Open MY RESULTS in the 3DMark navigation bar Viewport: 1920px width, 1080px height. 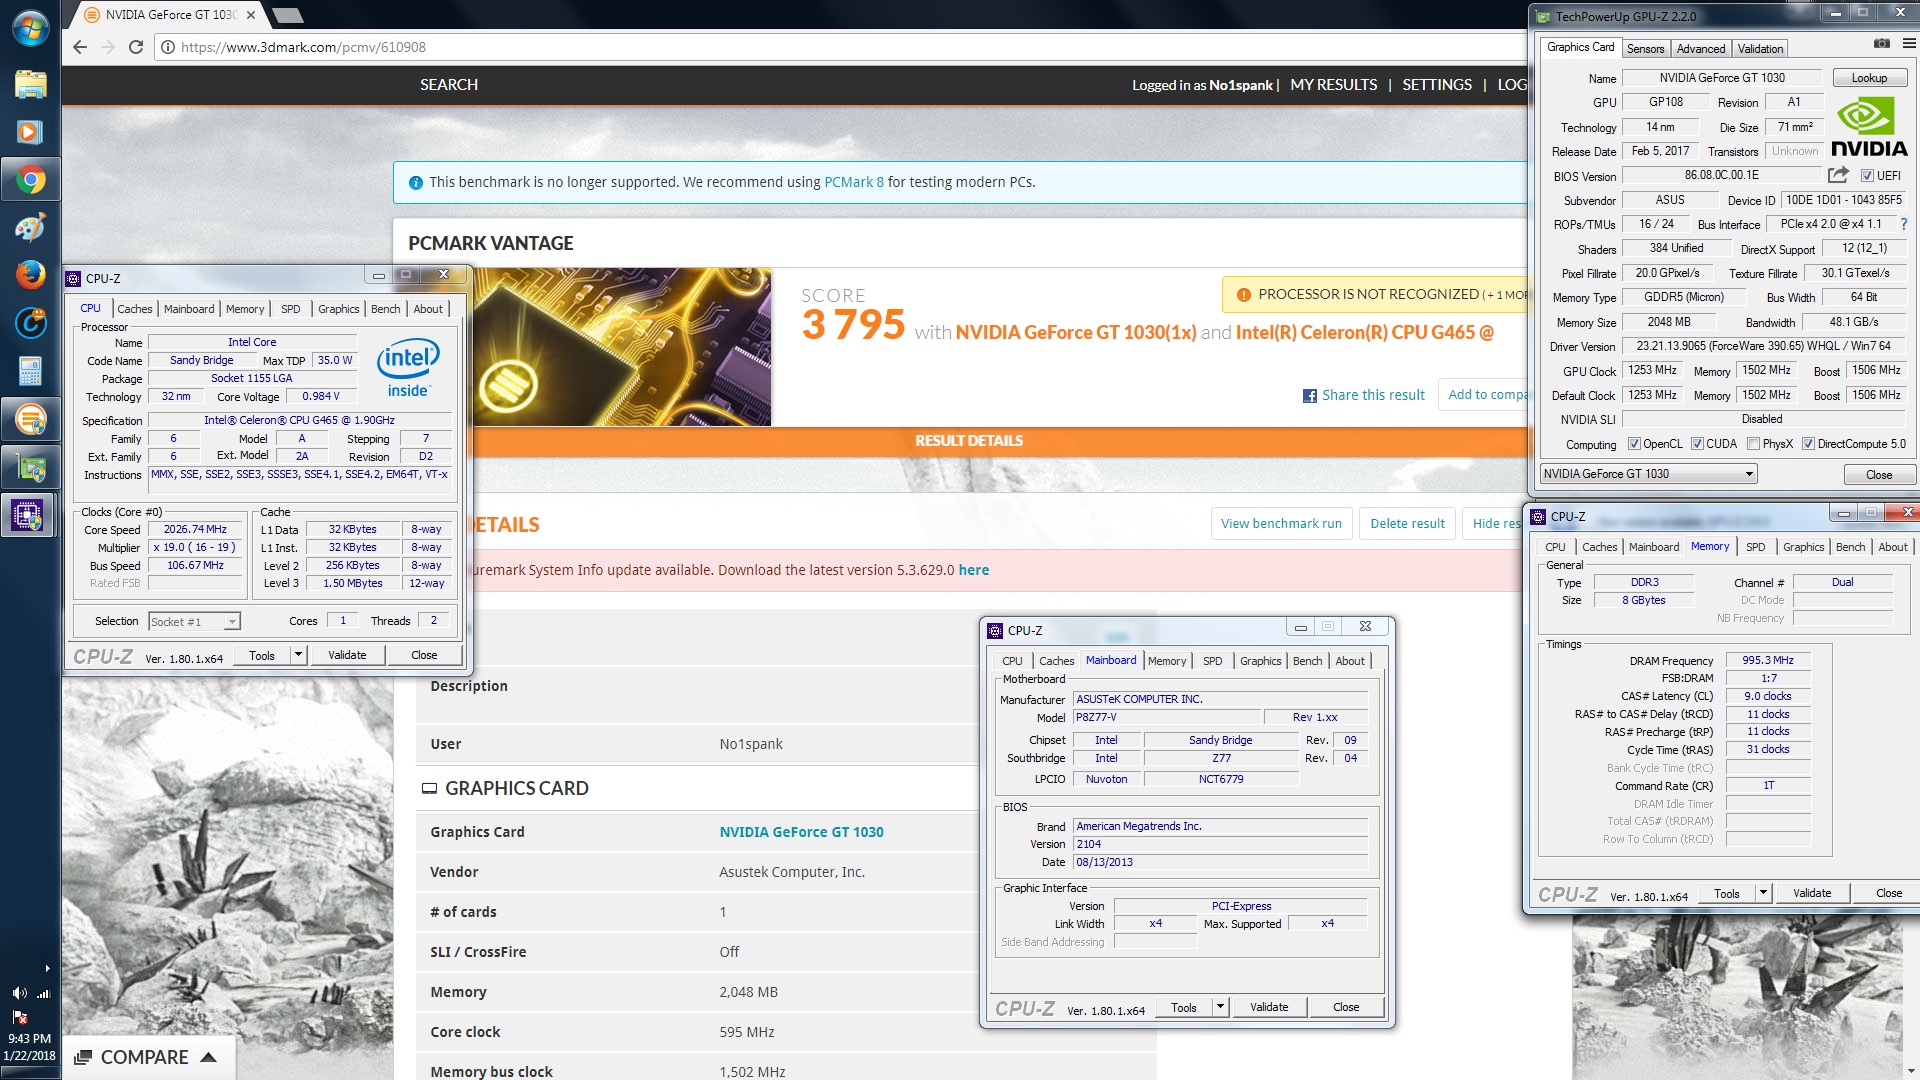click(1333, 85)
